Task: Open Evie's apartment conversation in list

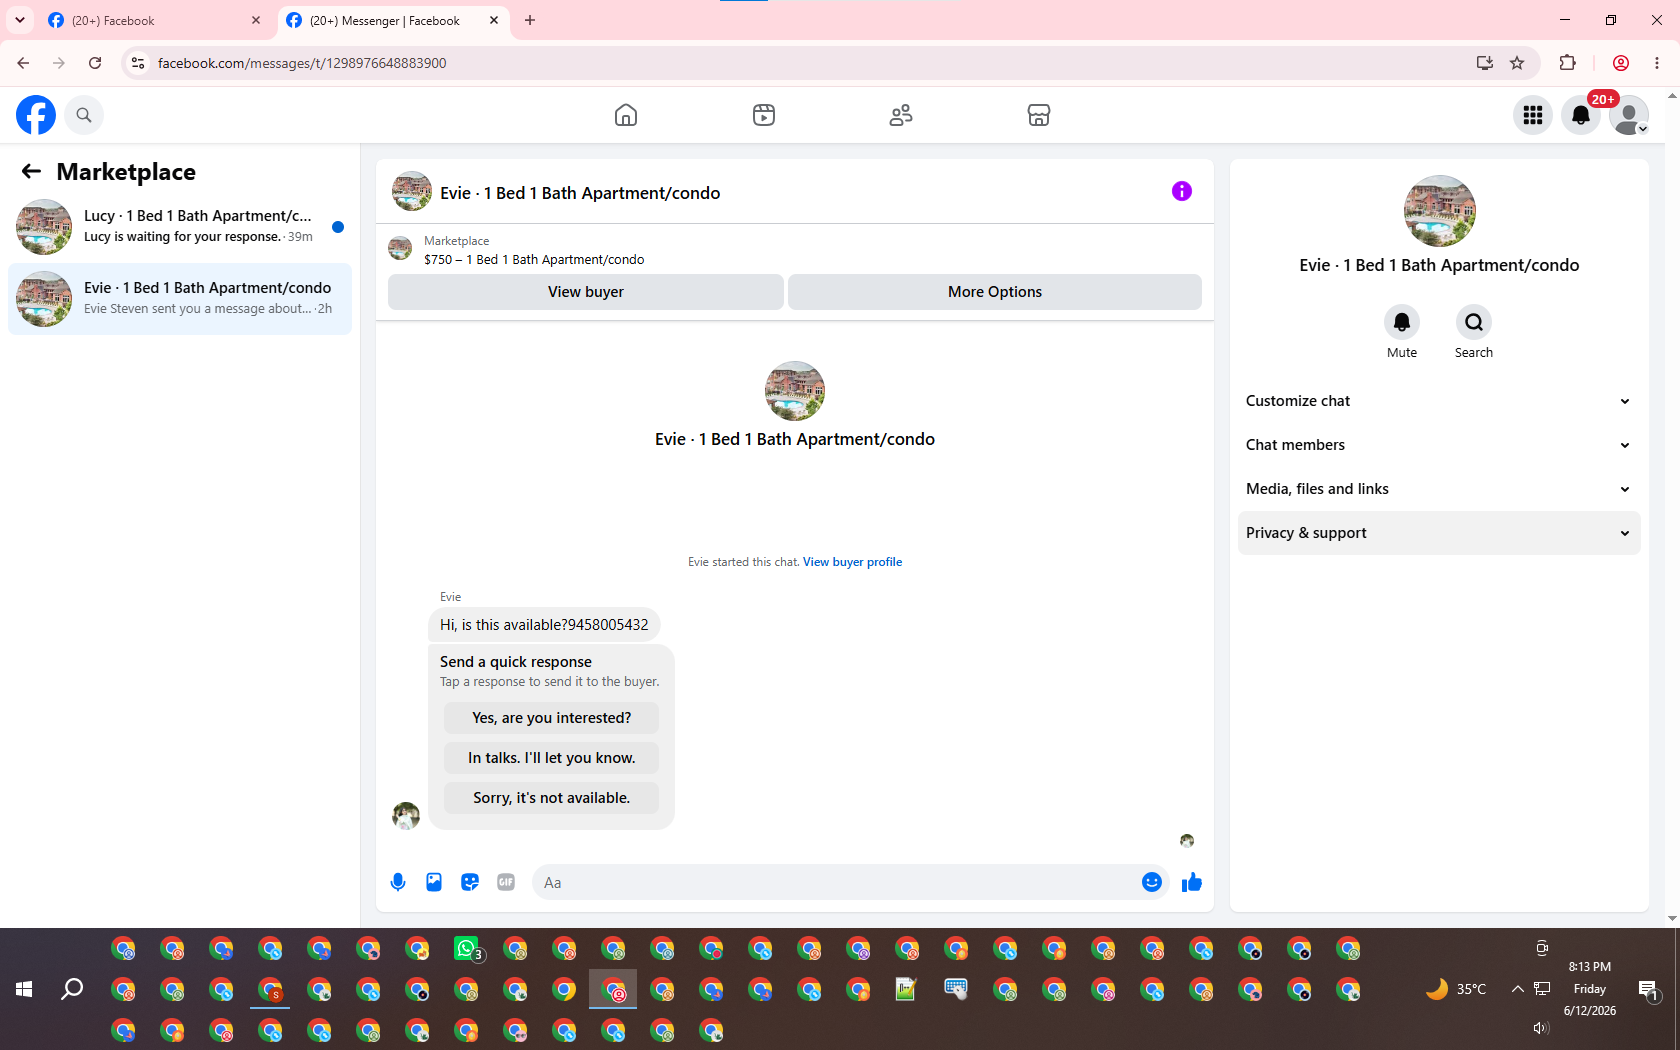Action: 180,299
